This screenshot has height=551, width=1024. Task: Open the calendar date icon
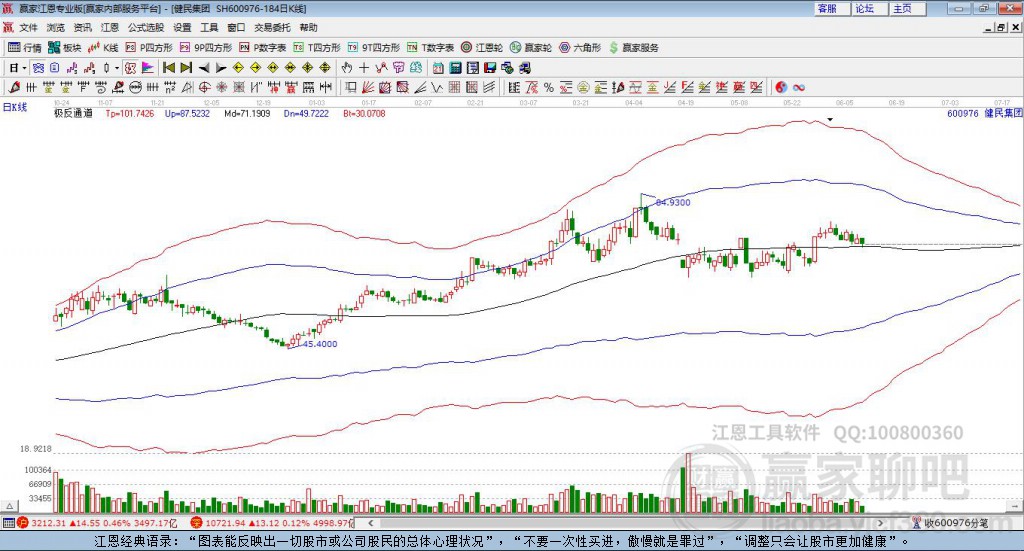(x=438, y=68)
